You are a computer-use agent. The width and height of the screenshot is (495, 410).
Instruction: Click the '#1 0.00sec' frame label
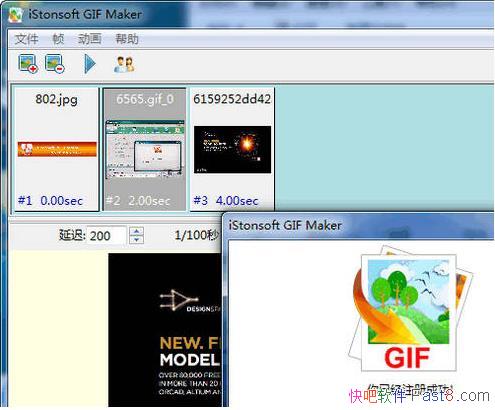pyautogui.click(x=50, y=201)
